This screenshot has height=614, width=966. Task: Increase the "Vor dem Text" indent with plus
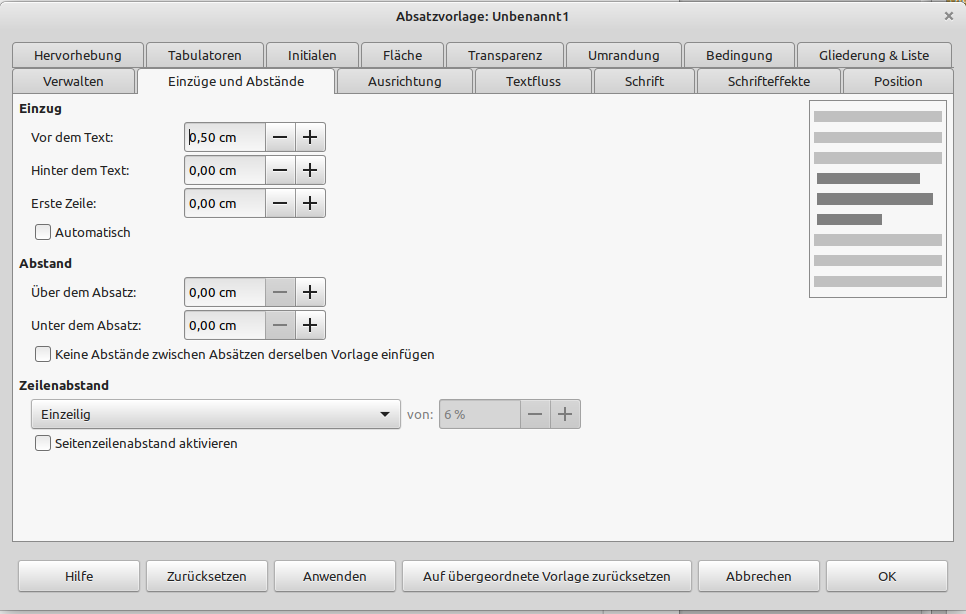tap(310, 137)
